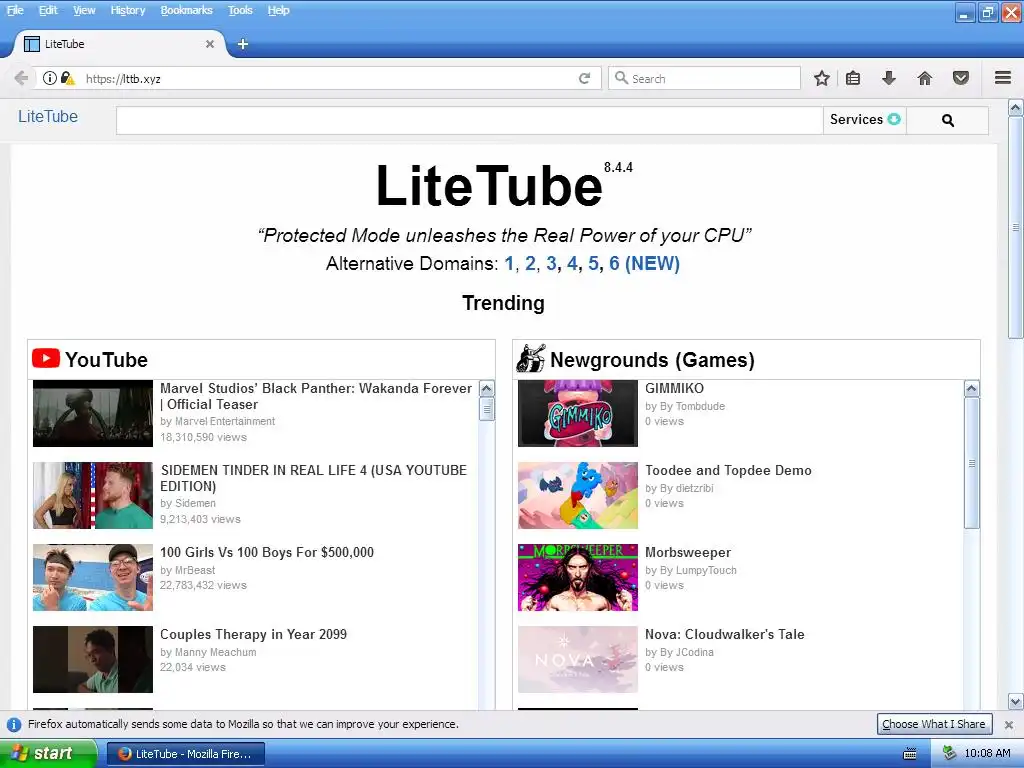The width and height of the screenshot is (1024, 768).
Task: Open the Help menu
Action: click(278, 10)
